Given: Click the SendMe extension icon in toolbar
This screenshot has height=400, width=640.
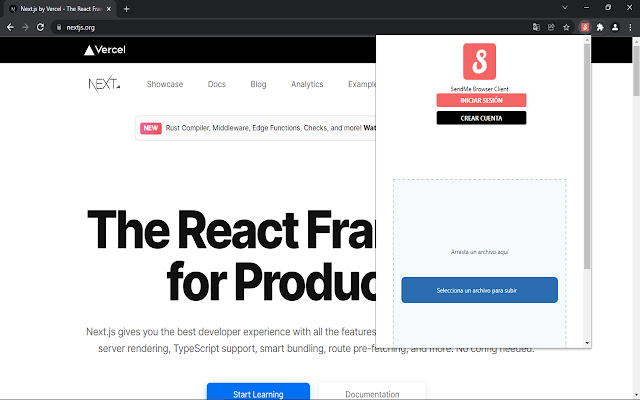Looking at the screenshot, I should click(585, 27).
